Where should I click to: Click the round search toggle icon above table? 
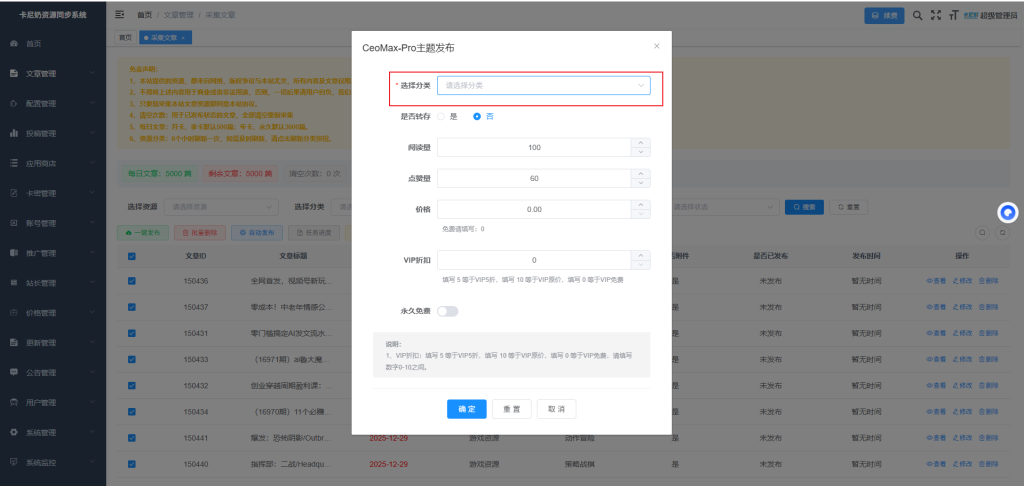982,233
